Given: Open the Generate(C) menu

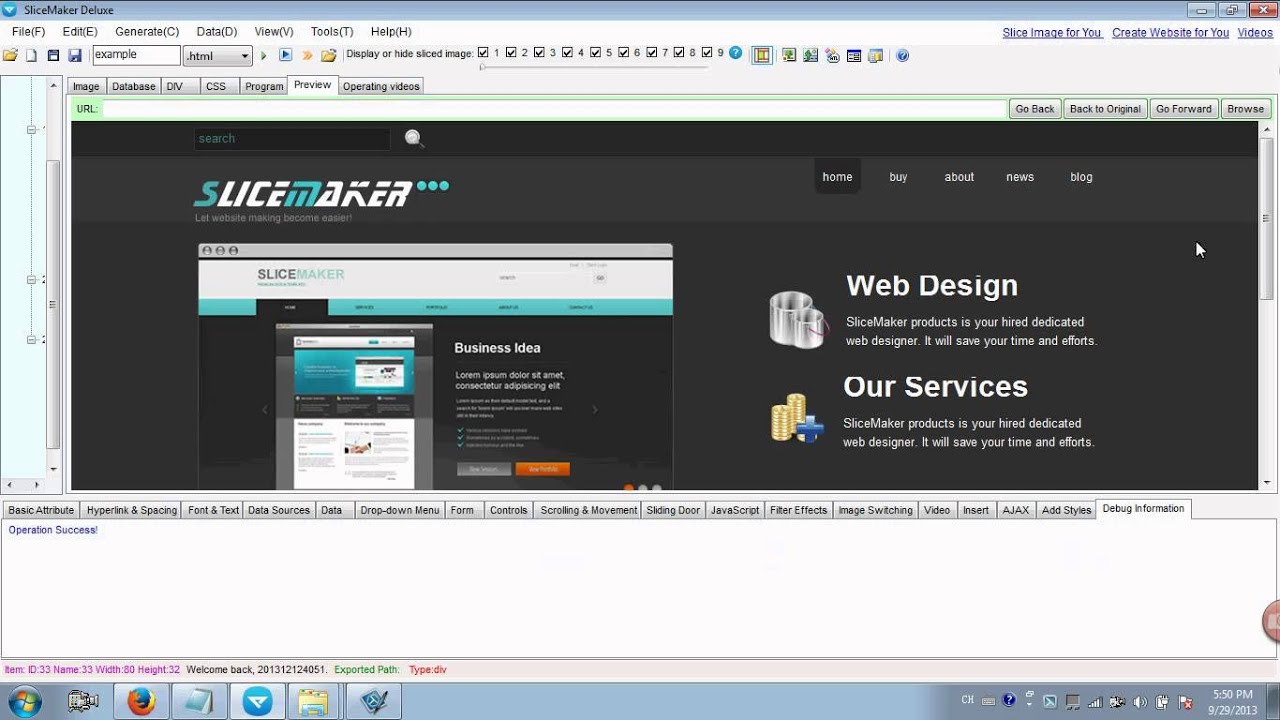Looking at the screenshot, I should click(x=147, y=32).
